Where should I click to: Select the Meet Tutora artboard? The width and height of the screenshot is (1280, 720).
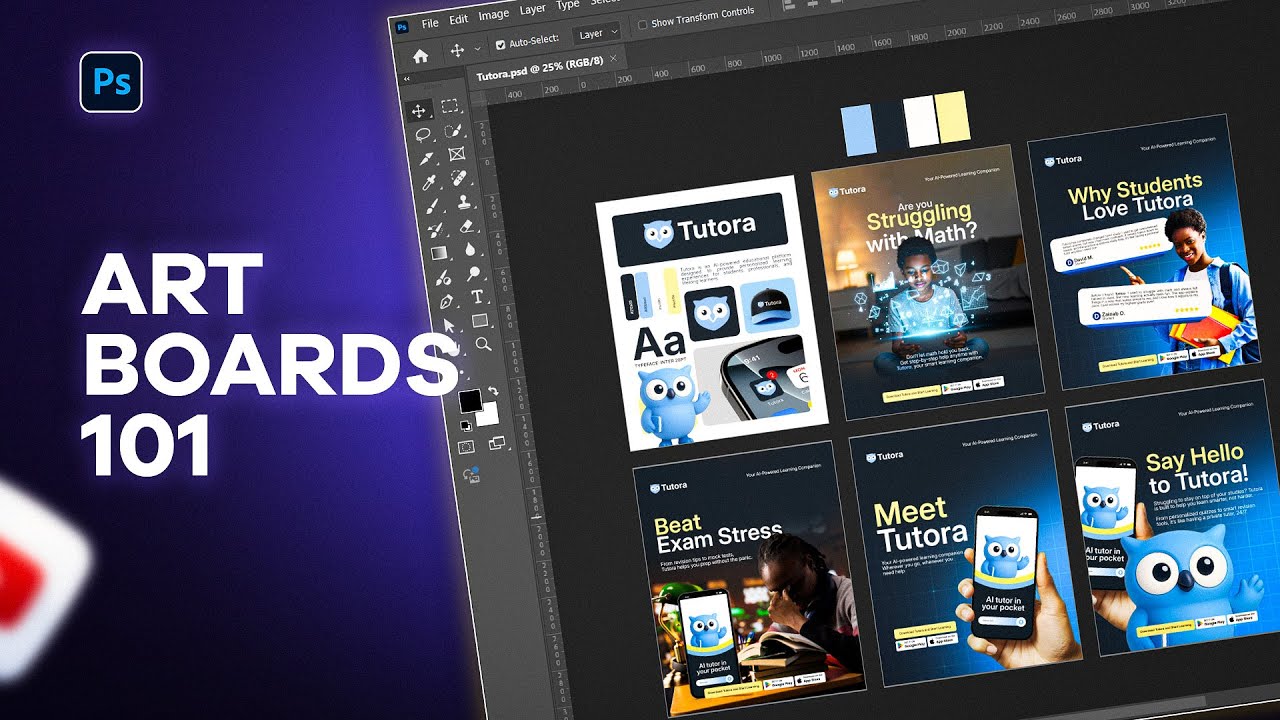pos(965,548)
